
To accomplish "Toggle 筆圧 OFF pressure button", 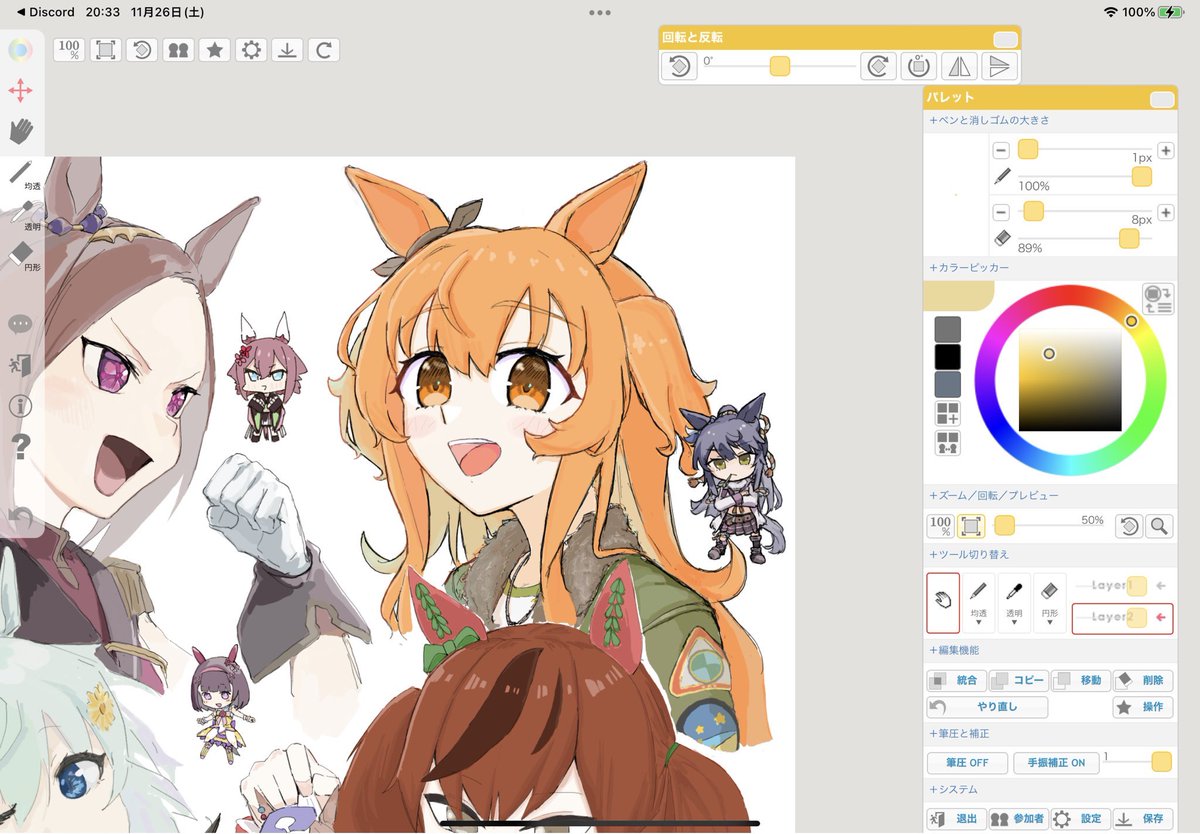I will 967,762.
